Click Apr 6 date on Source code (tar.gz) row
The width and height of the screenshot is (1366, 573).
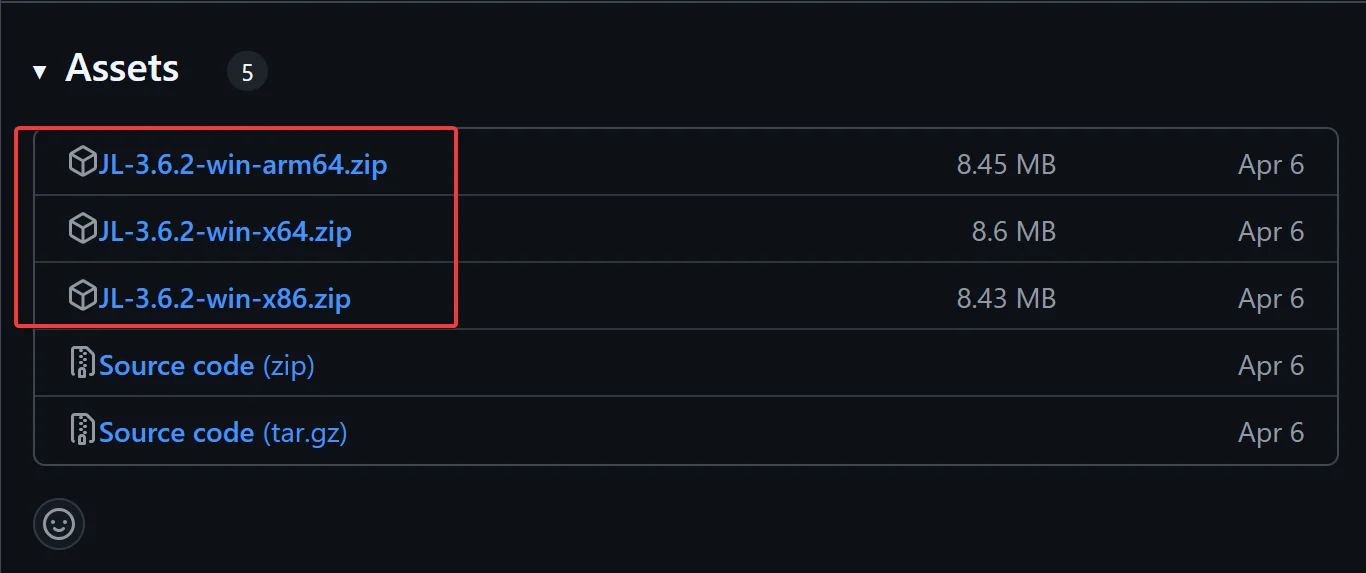click(1271, 432)
